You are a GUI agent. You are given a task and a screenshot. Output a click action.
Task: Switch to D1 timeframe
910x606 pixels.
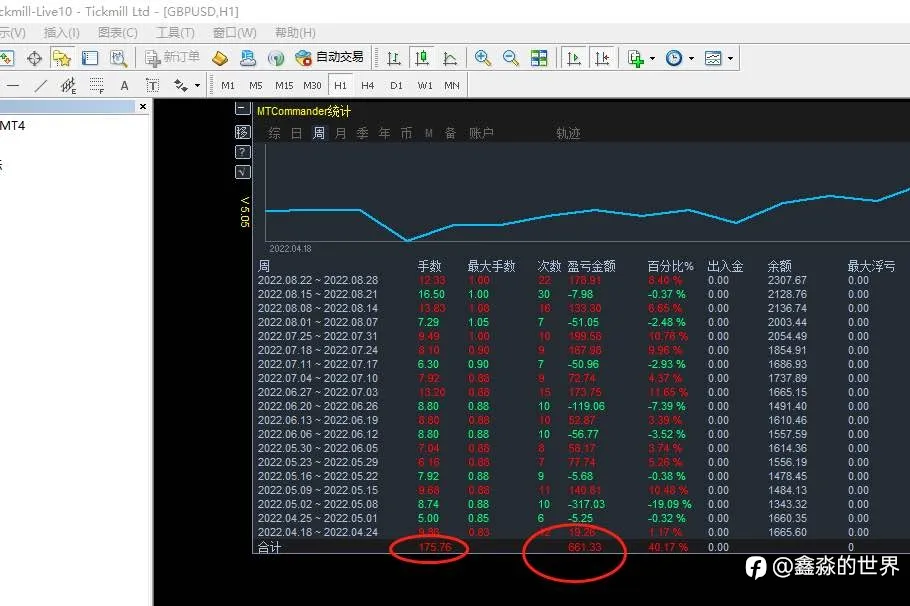(x=396, y=86)
